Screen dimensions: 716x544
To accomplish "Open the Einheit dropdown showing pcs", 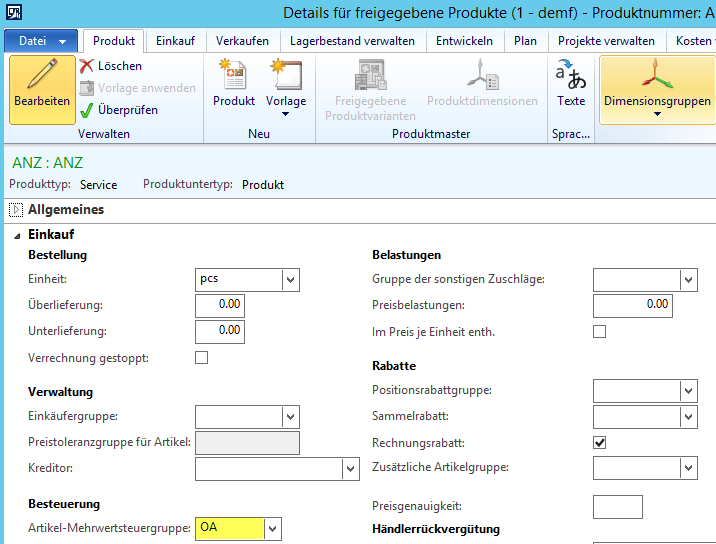I will pyautogui.click(x=290, y=280).
